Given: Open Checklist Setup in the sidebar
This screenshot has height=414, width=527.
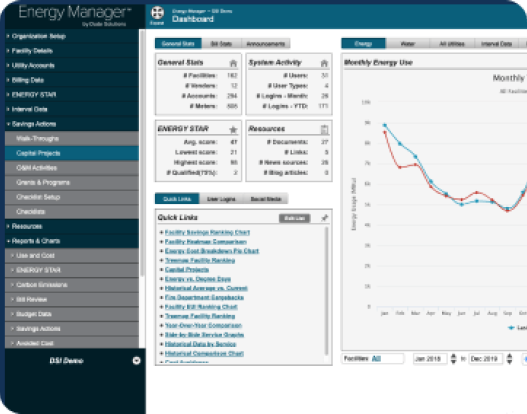Looking at the screenshot, I should [x=72, y=197].
